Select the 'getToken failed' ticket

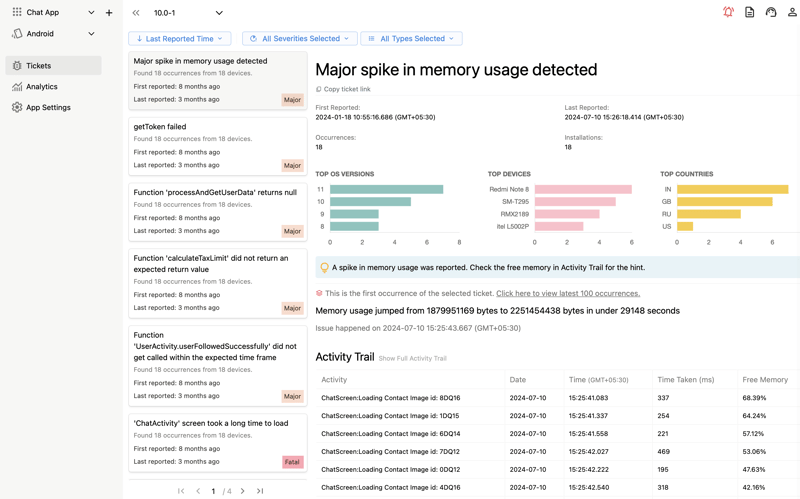point(217,146)
